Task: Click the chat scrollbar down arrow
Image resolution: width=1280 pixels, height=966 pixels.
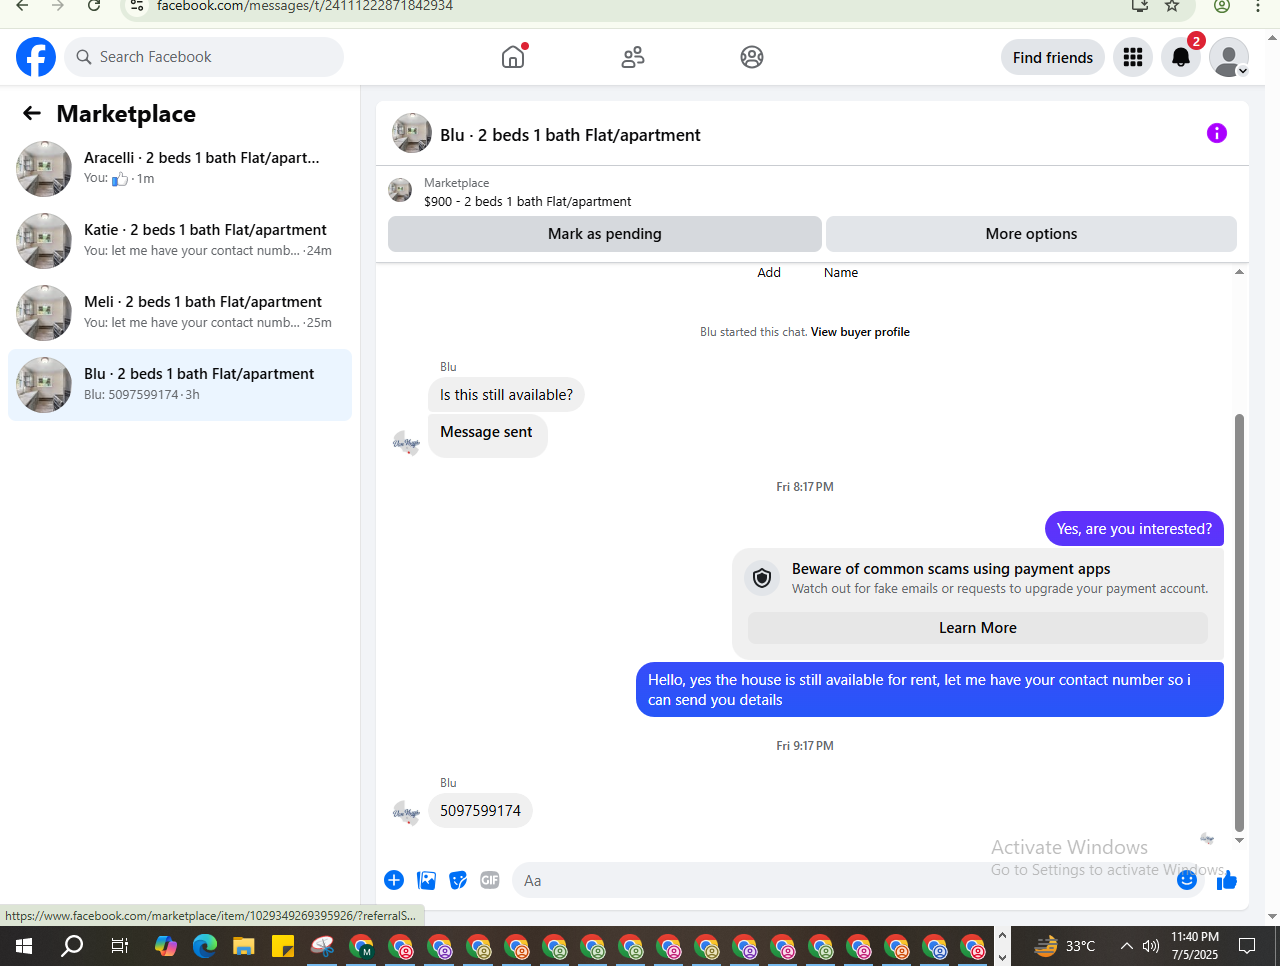Action: click(1239, 840)
